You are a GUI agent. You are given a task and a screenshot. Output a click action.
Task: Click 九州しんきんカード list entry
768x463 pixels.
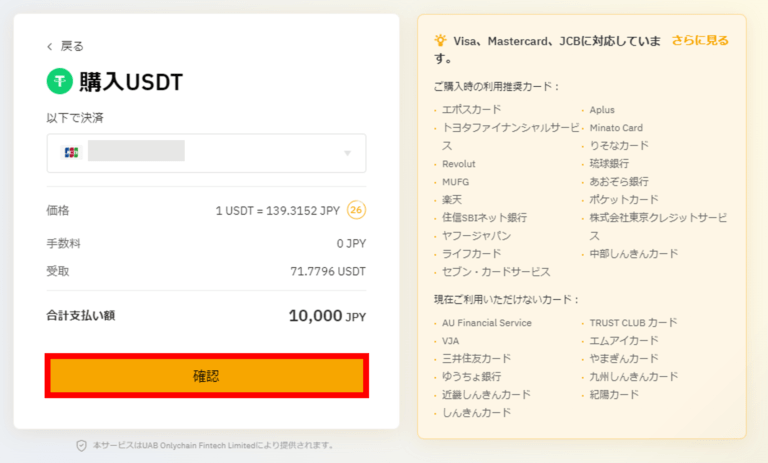click(x=634, y=377)
